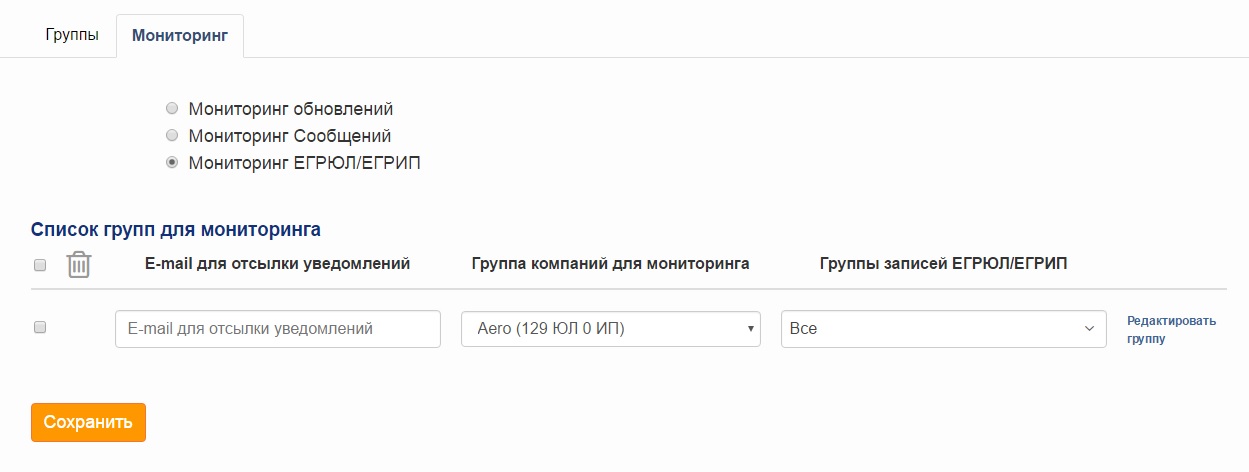The width and height of the screenshot is (1249, 472).
Task: Click the 'Список групп для мониторинга' heading
Action: click(x=176, y=229)
